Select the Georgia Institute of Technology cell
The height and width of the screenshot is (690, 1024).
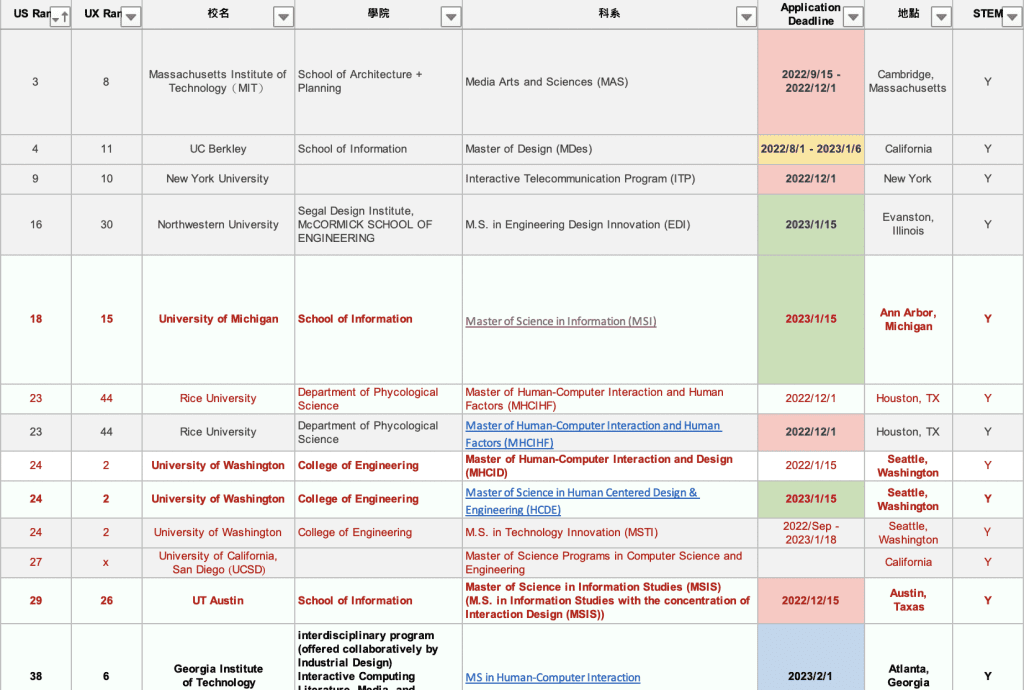coord(218,657)
